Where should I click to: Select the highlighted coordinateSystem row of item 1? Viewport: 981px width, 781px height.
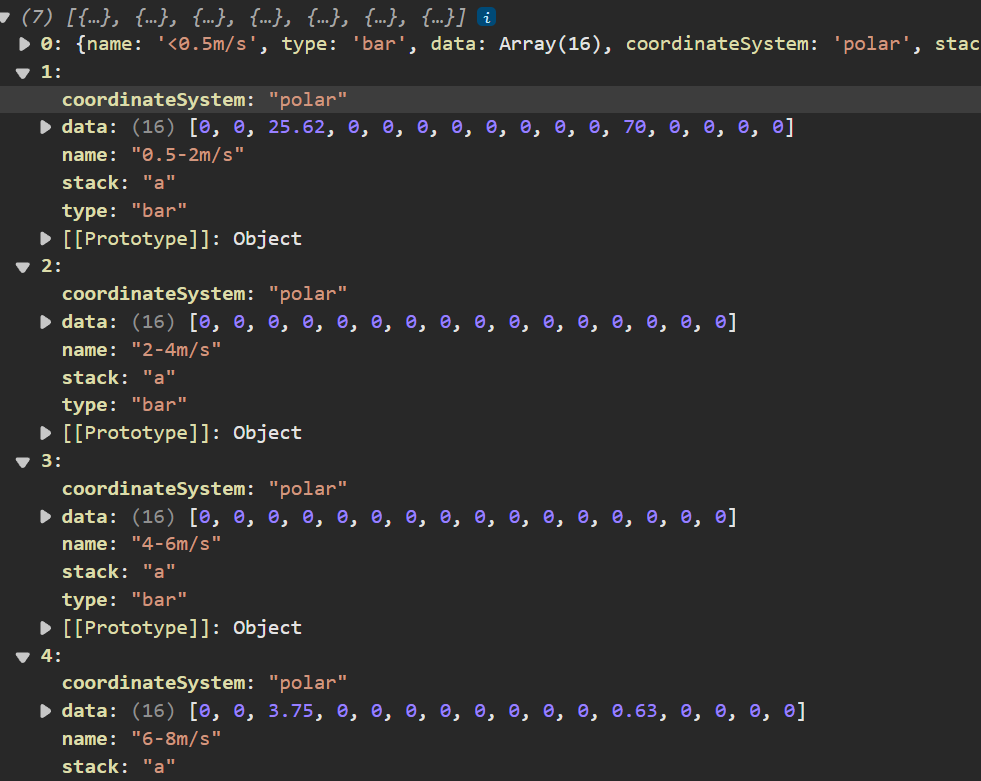pos(490,100)
